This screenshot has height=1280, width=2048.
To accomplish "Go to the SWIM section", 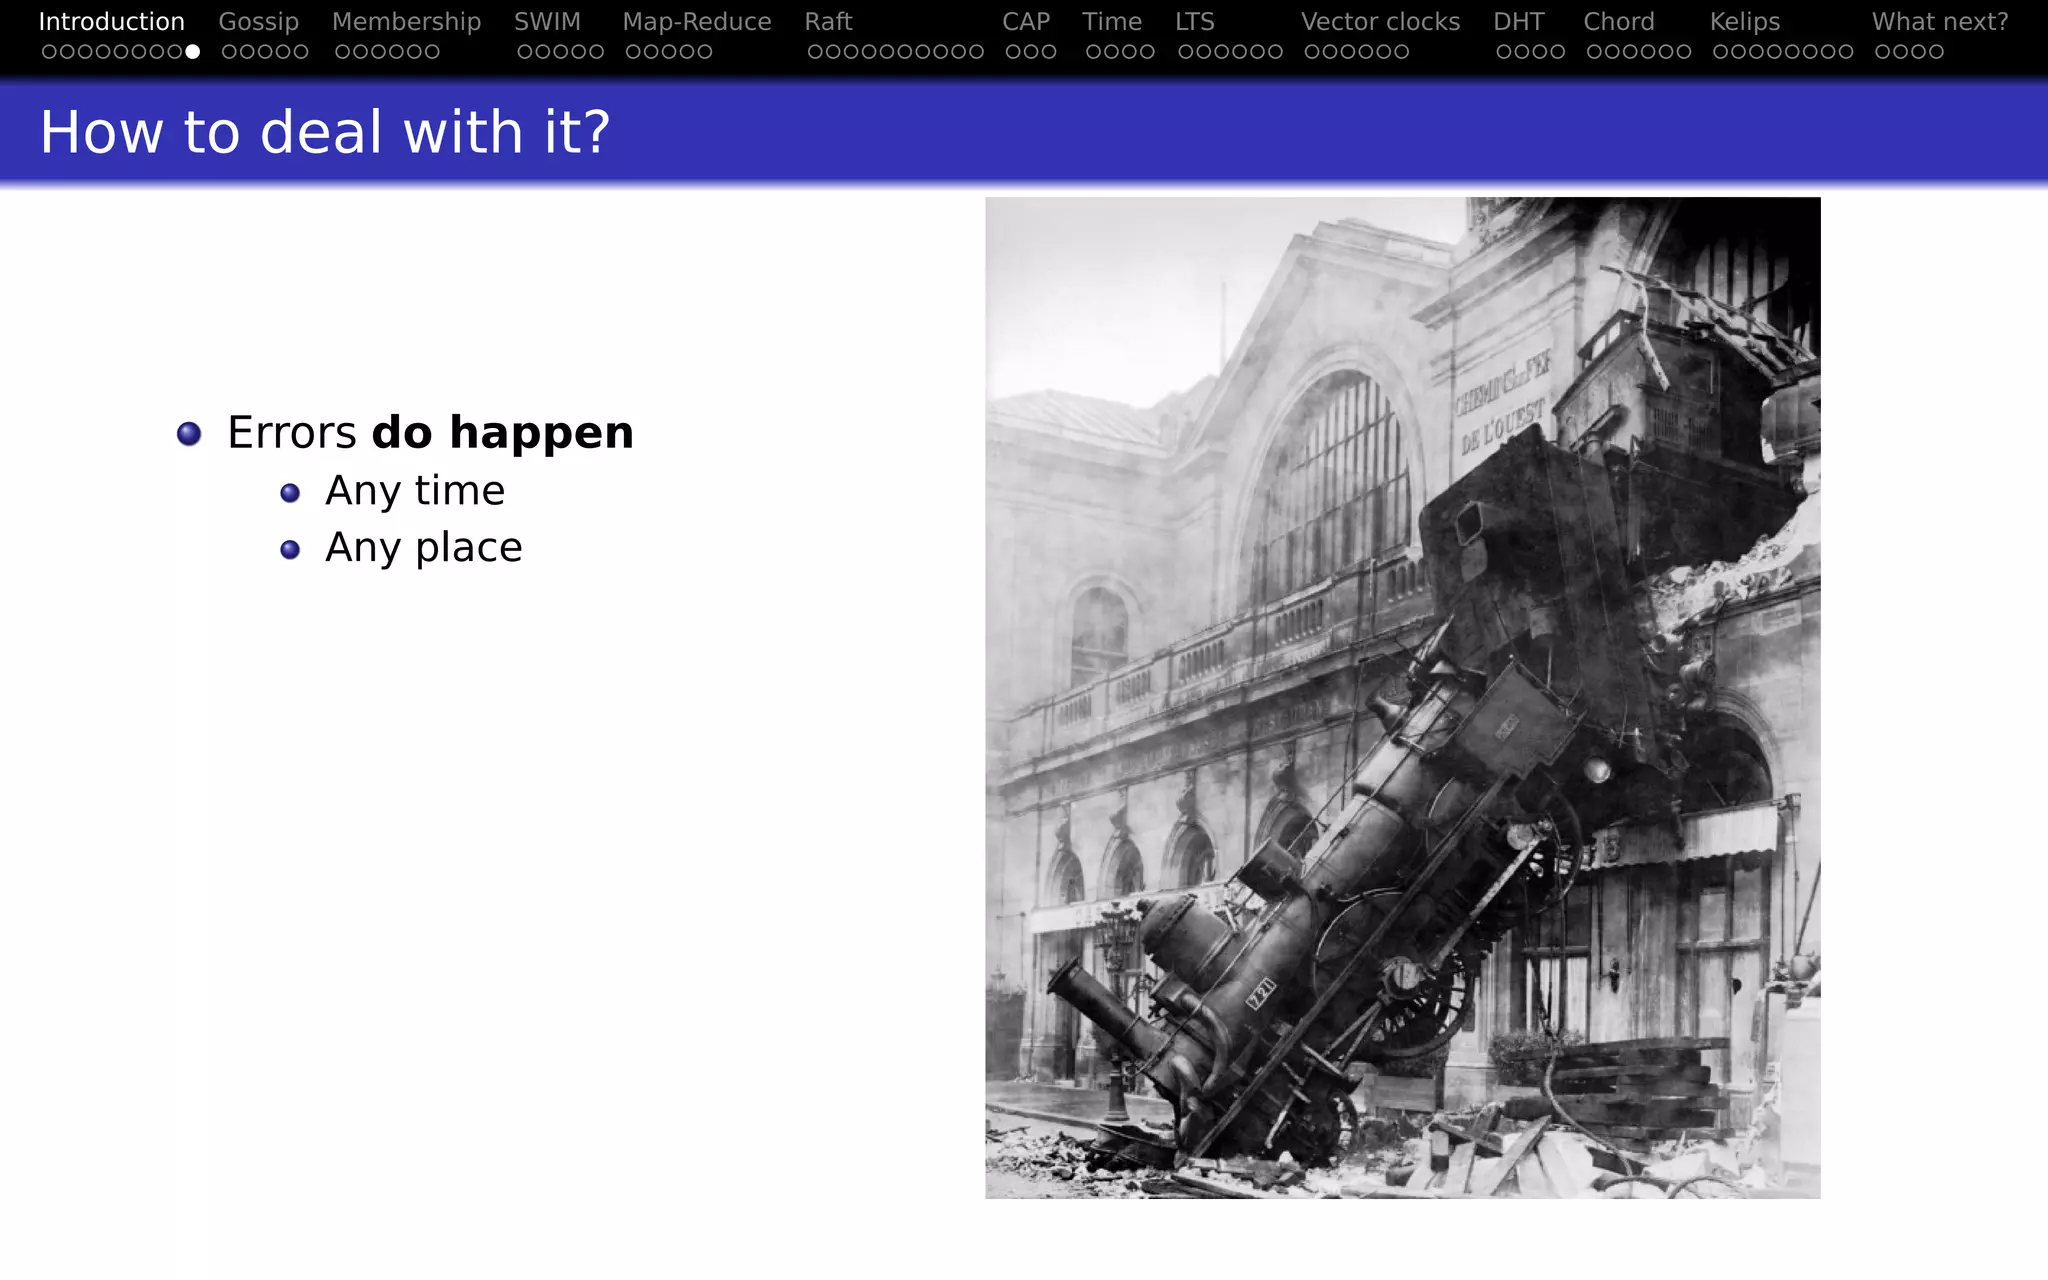I will click(547, 21).
